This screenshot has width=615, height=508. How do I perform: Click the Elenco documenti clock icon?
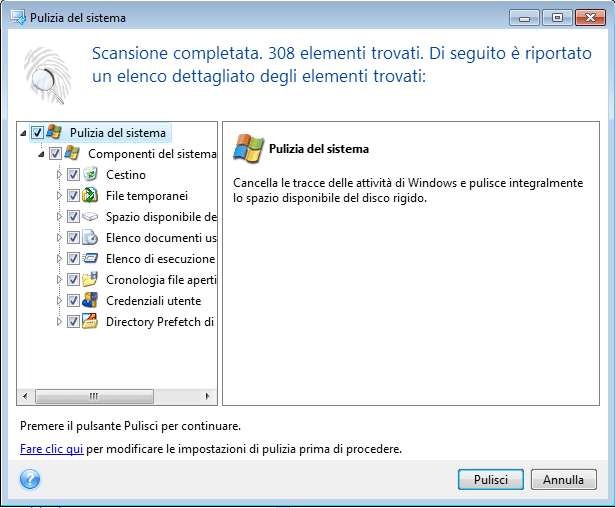coord(90,238)
